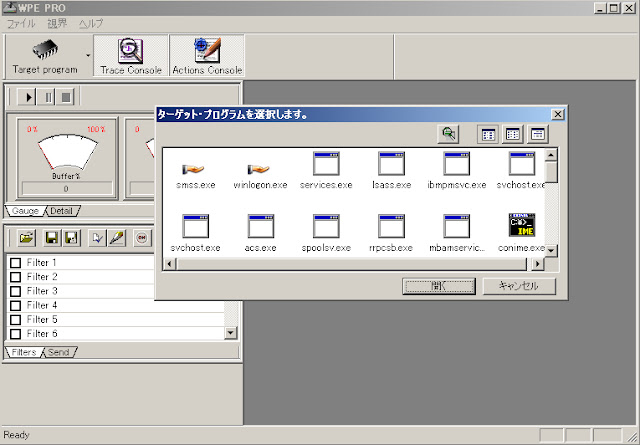Close the target program dialog

558,114
